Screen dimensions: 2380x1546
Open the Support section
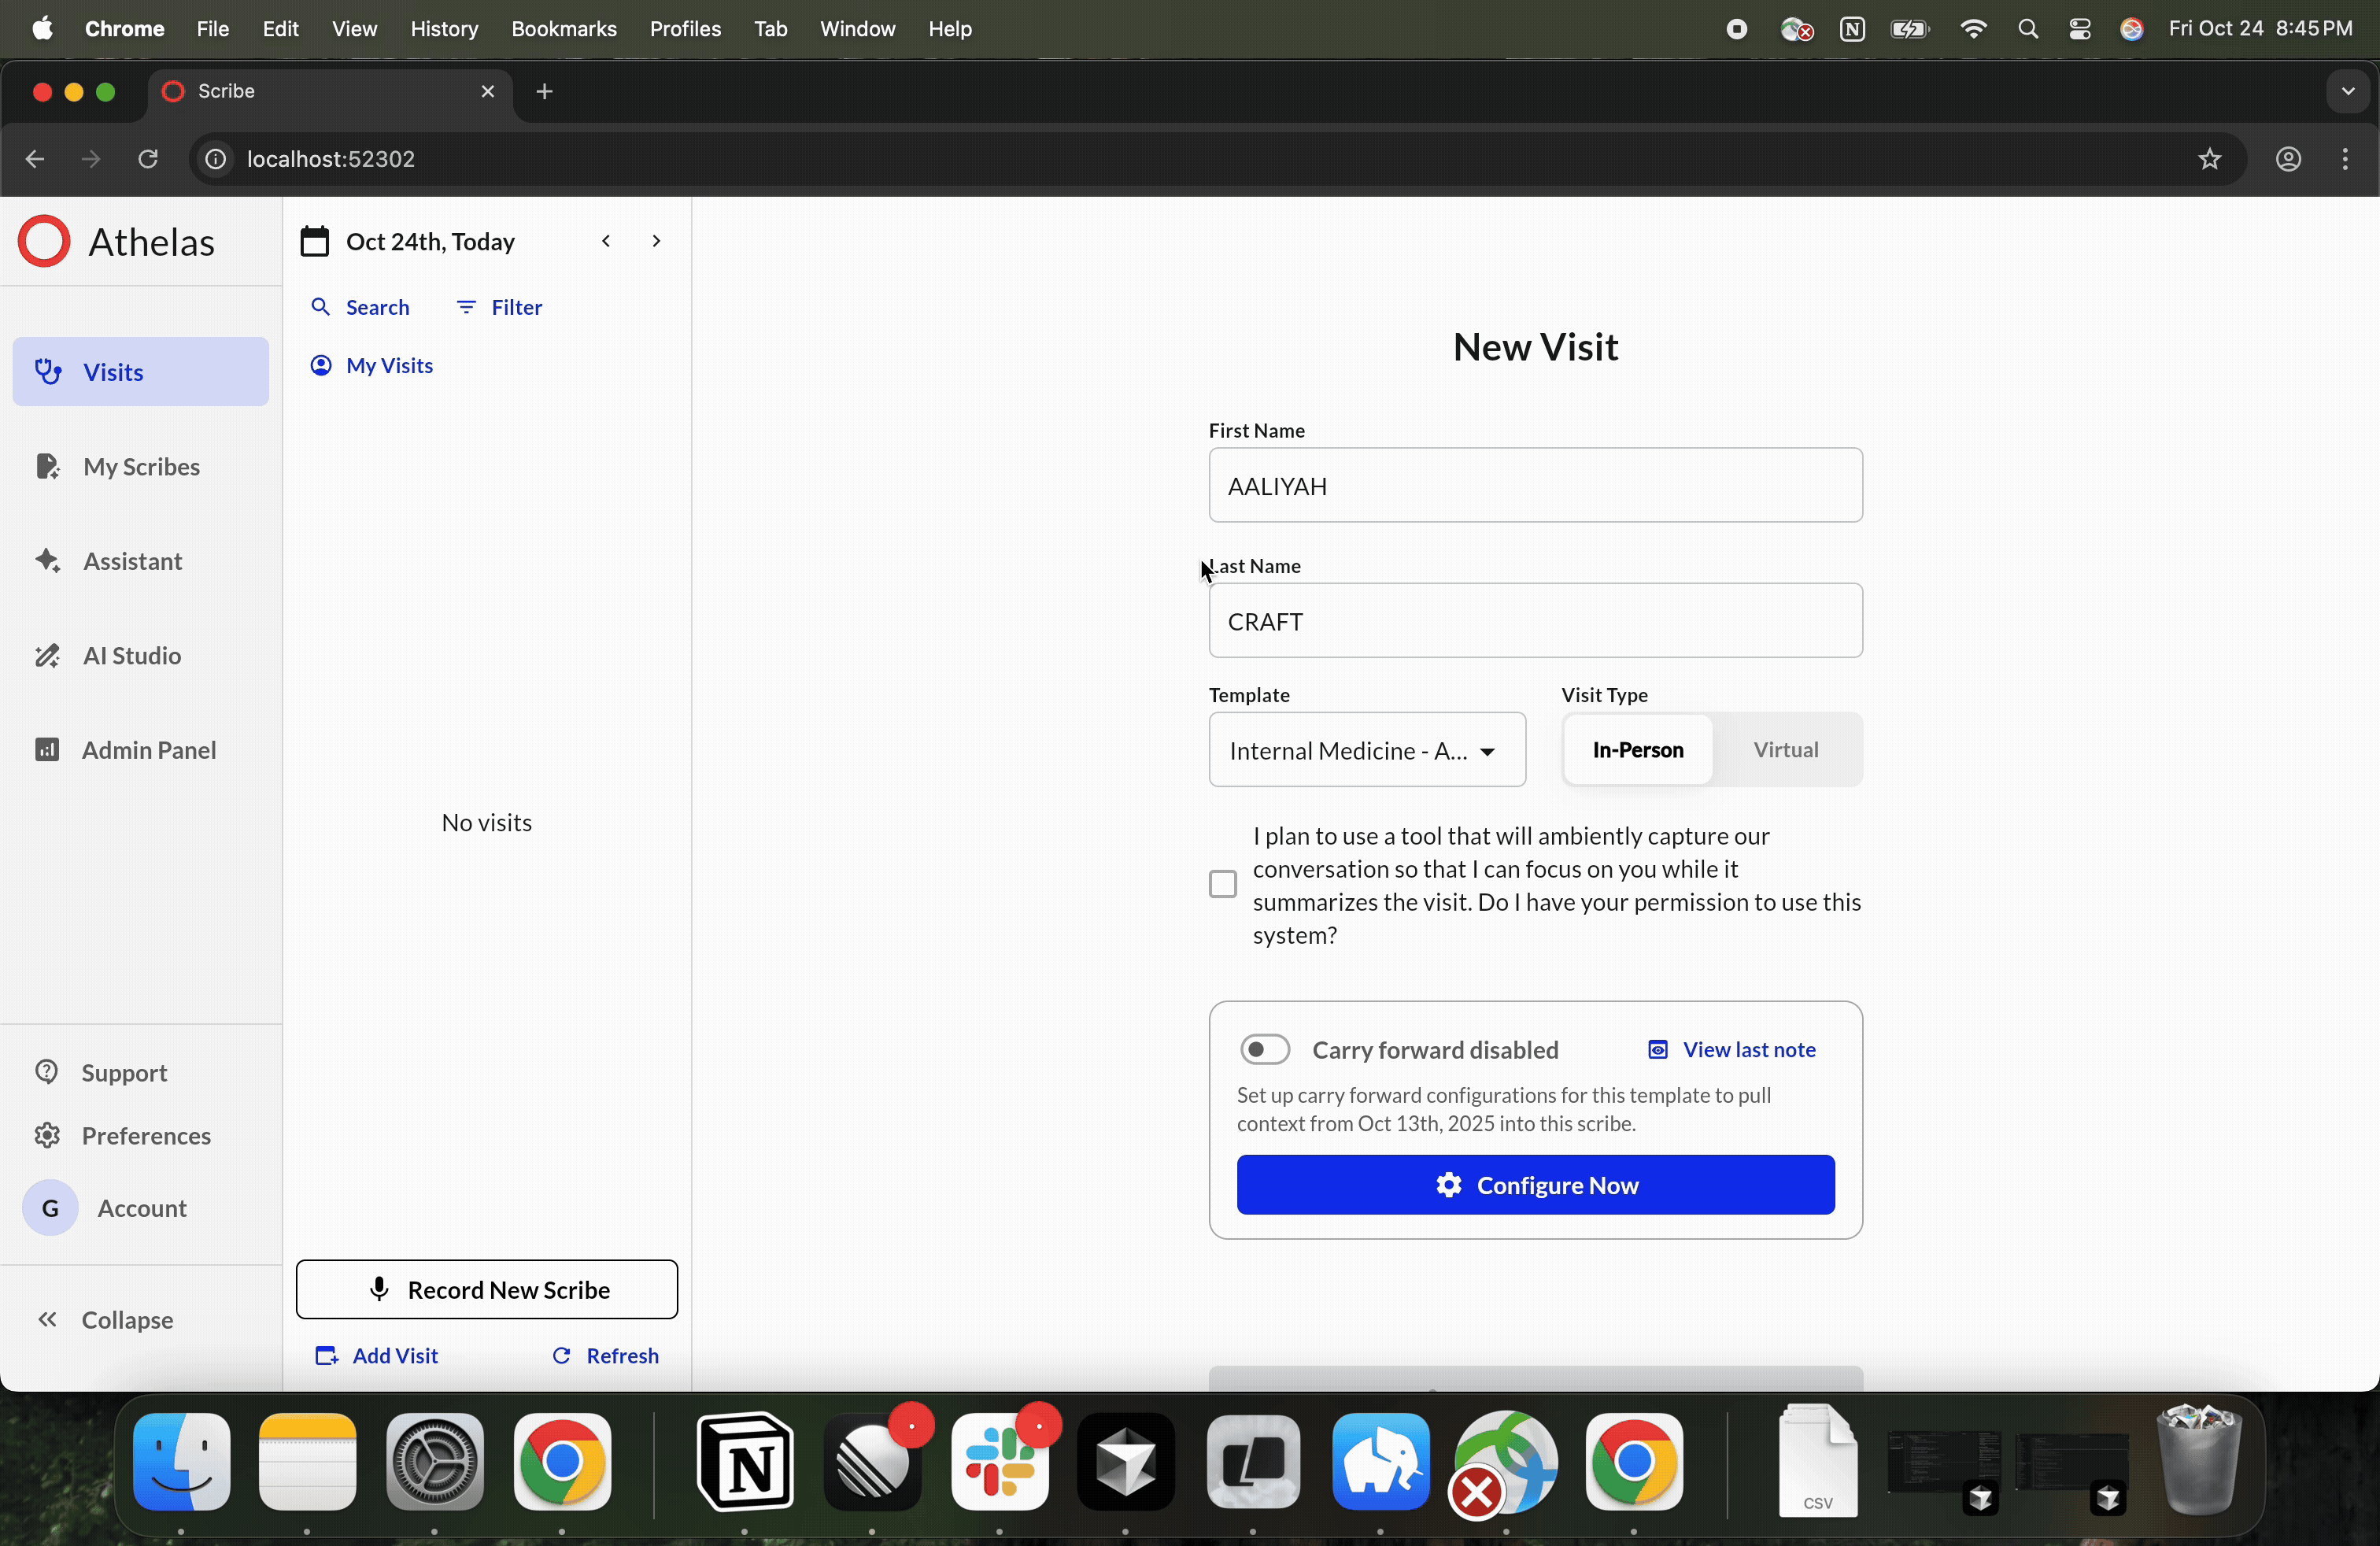tap(123, 1072)
